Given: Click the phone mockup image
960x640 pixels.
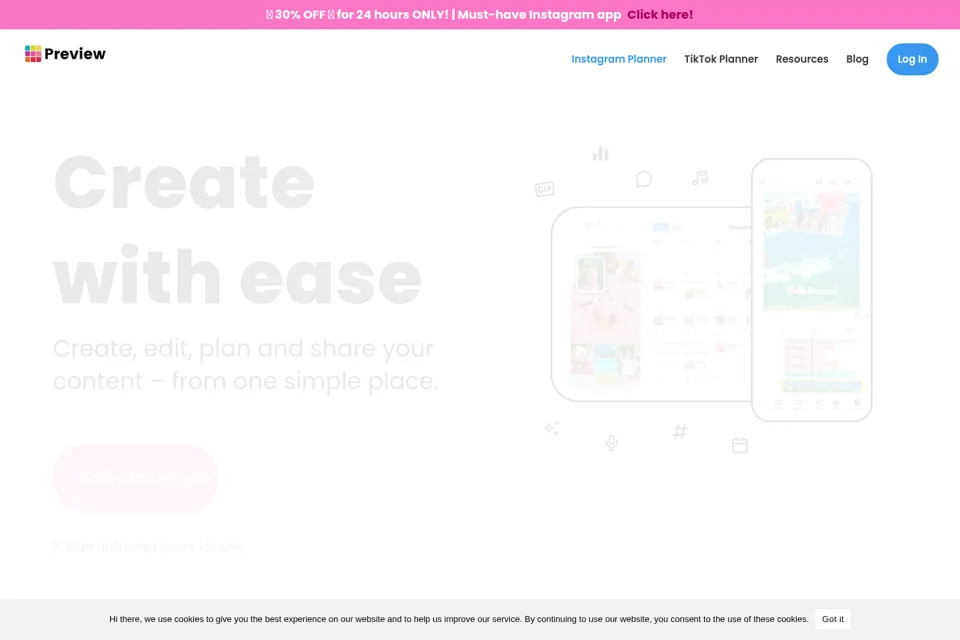Looking at the screenshot, I should (811, 290).
